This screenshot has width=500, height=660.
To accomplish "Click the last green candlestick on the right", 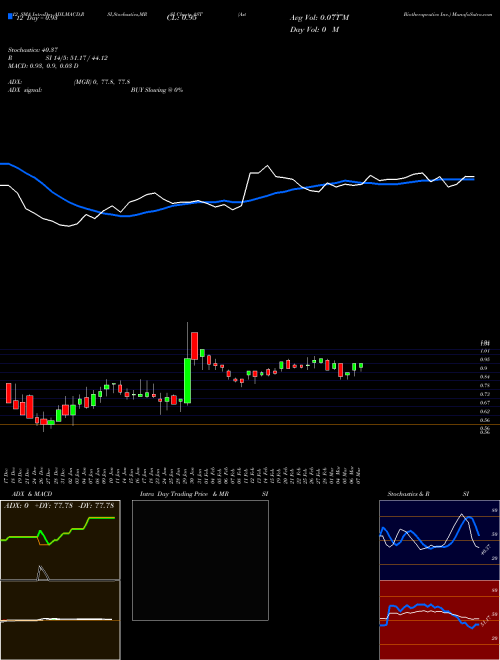I will [x=361, y=366].
